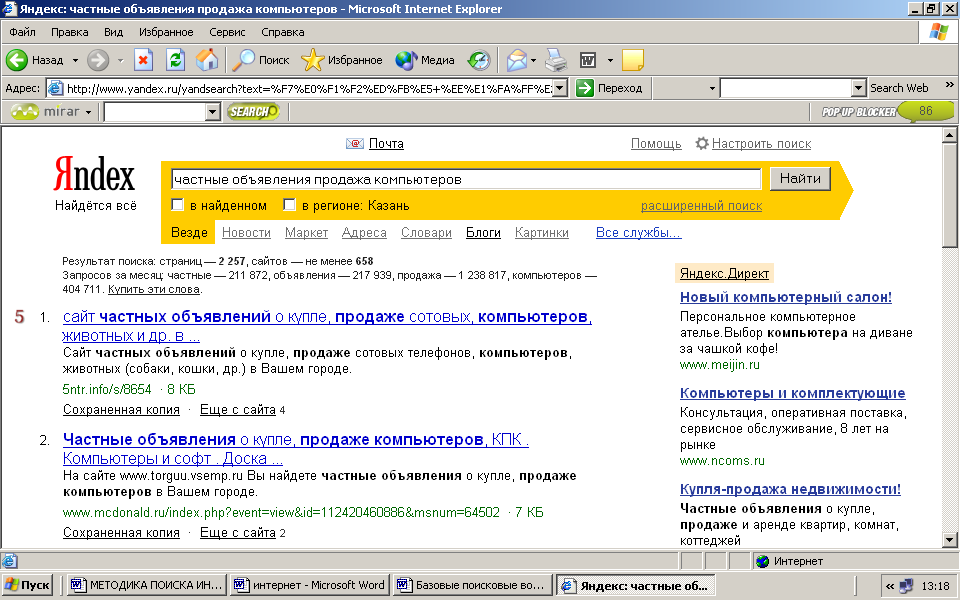The height and width of the screenshot is (600, 960).
Task: Switch to the Картинки search tab
Action: tap(542, 233)
